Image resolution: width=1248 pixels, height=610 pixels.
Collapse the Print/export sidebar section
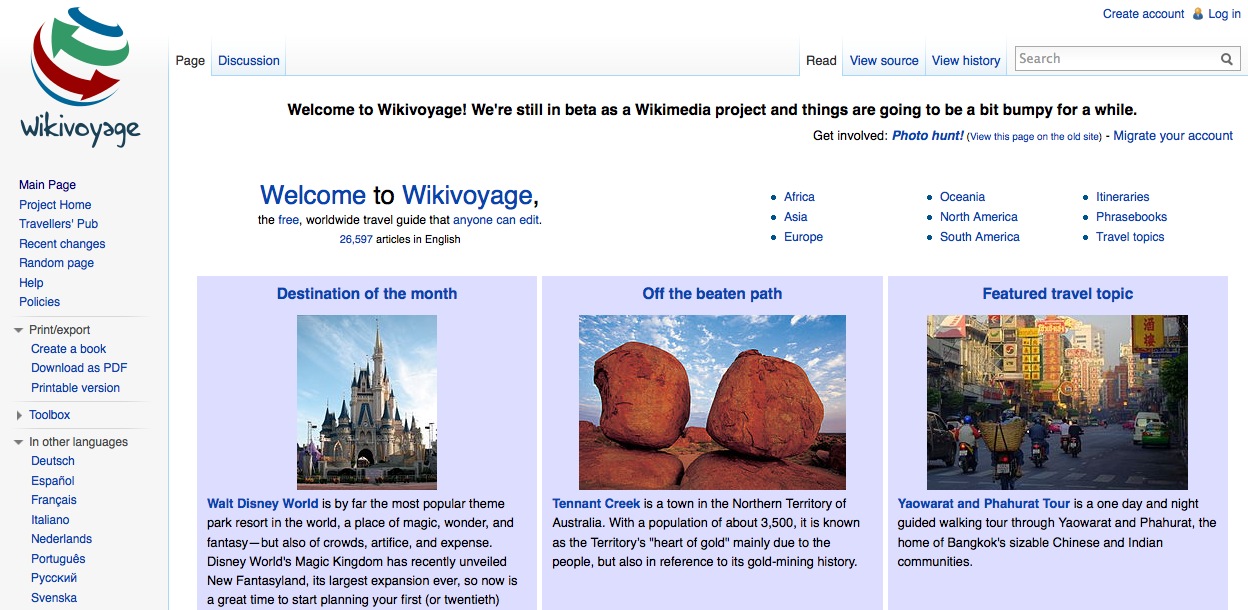[x=19, y=330]
